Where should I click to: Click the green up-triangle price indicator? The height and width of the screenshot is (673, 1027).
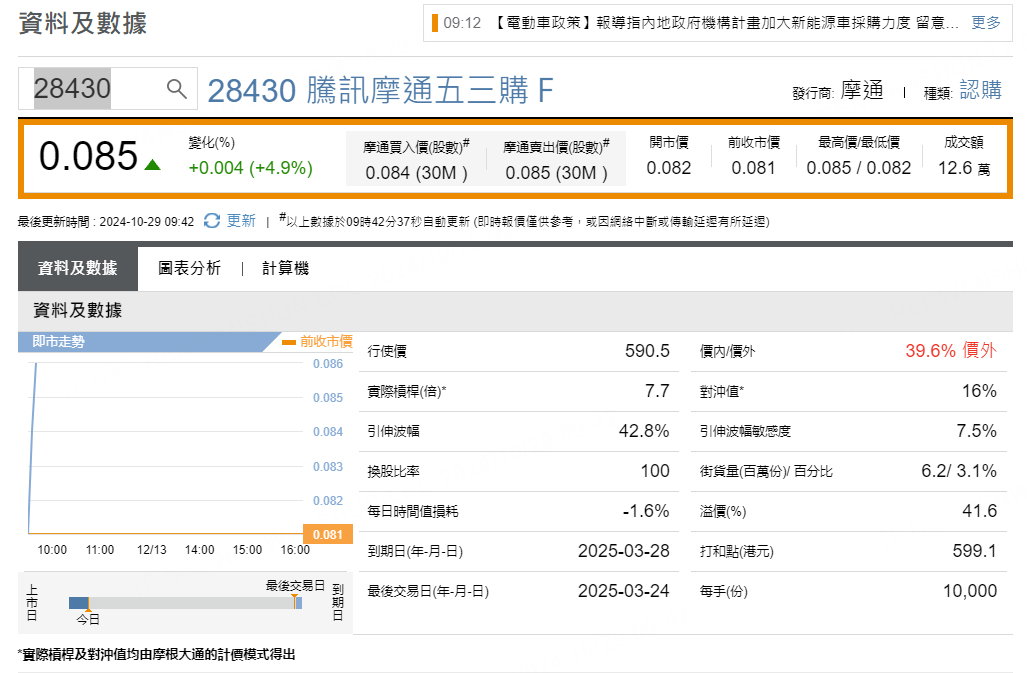pos(153,164)
